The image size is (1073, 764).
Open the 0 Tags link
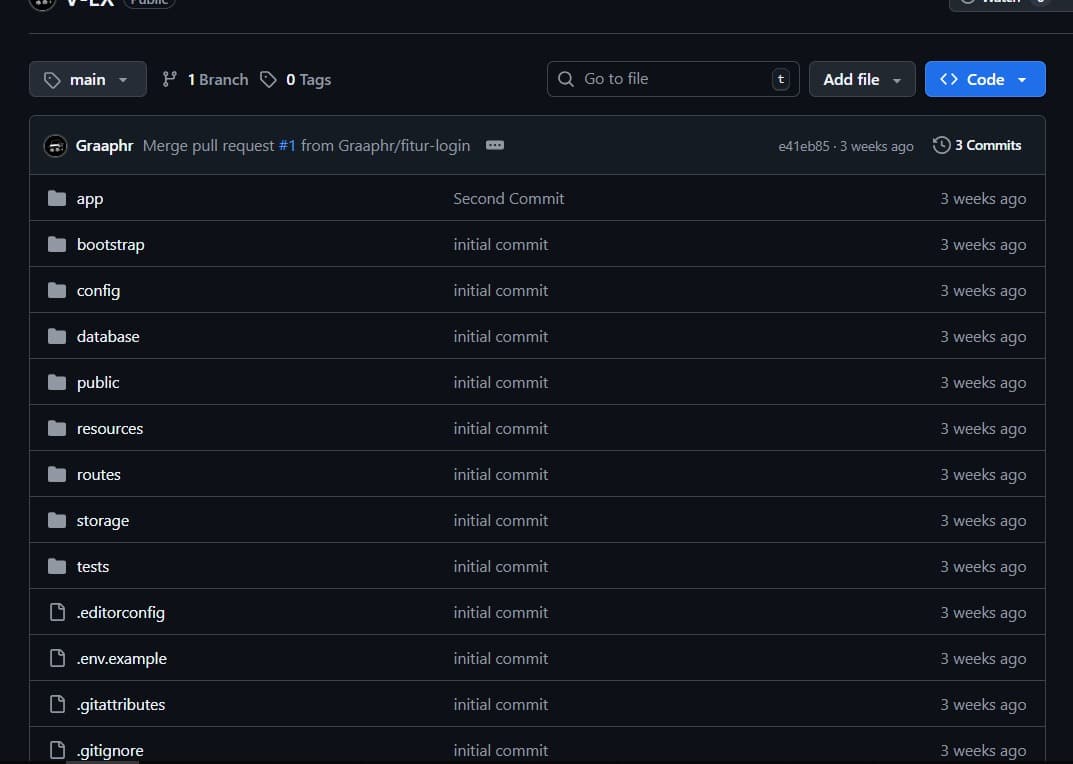[x=296, y=80]
